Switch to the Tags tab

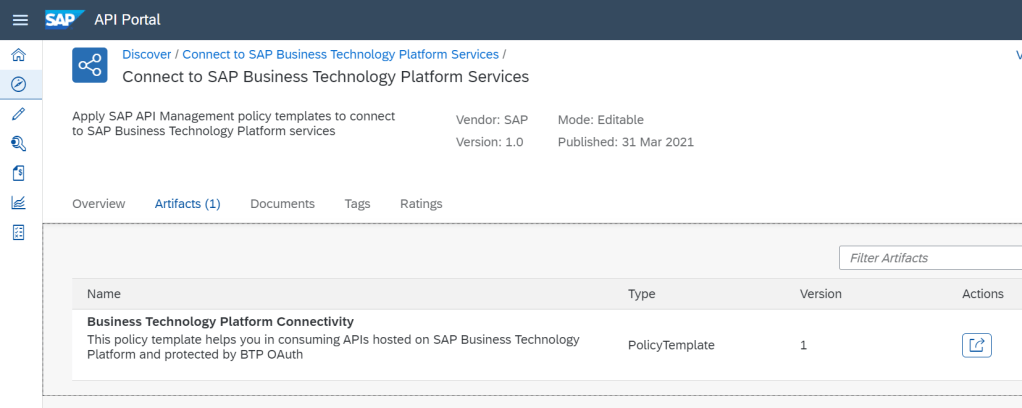tap(357, 204)
